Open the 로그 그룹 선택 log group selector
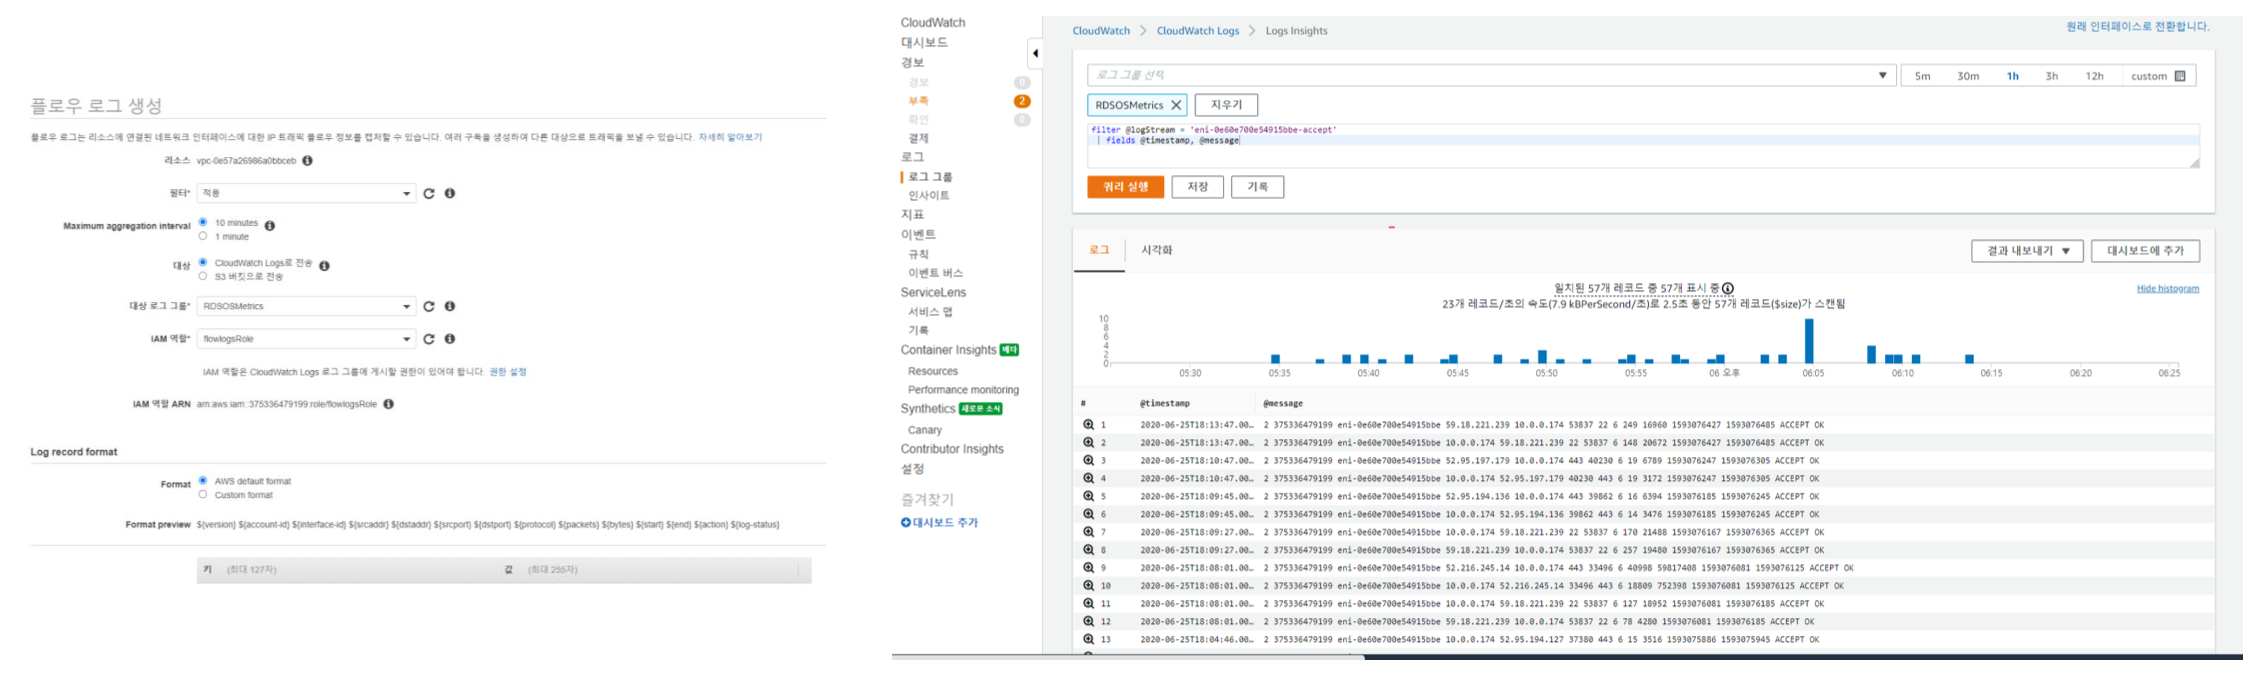 [1491, 76]
